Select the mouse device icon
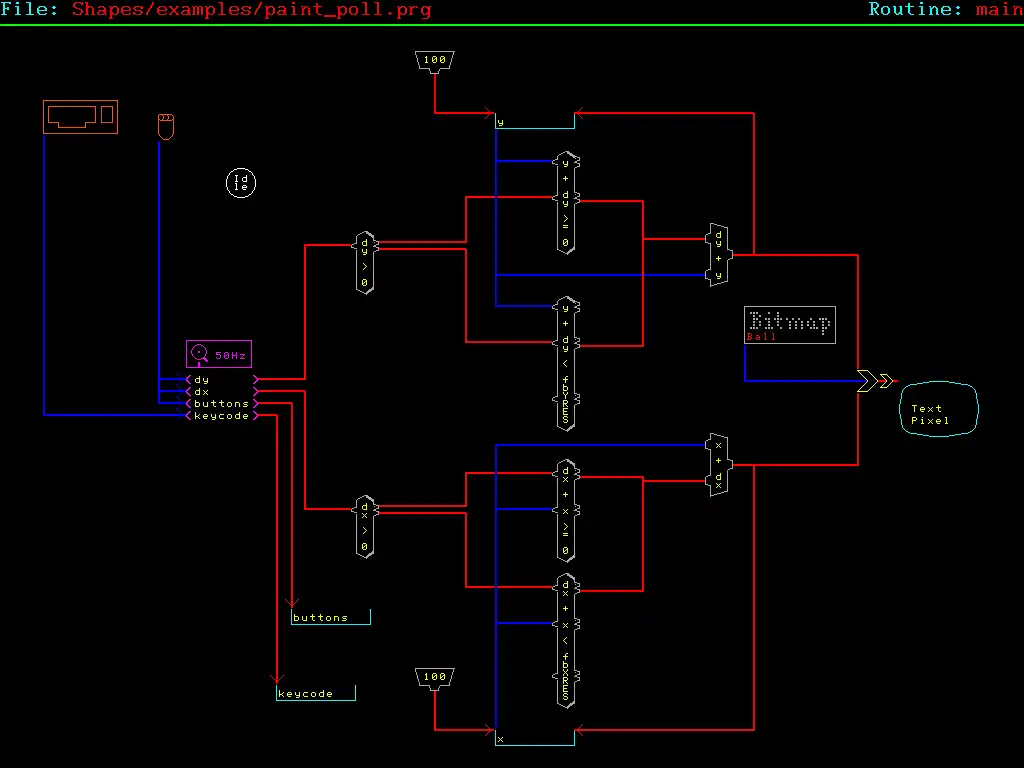 (166, 126)
